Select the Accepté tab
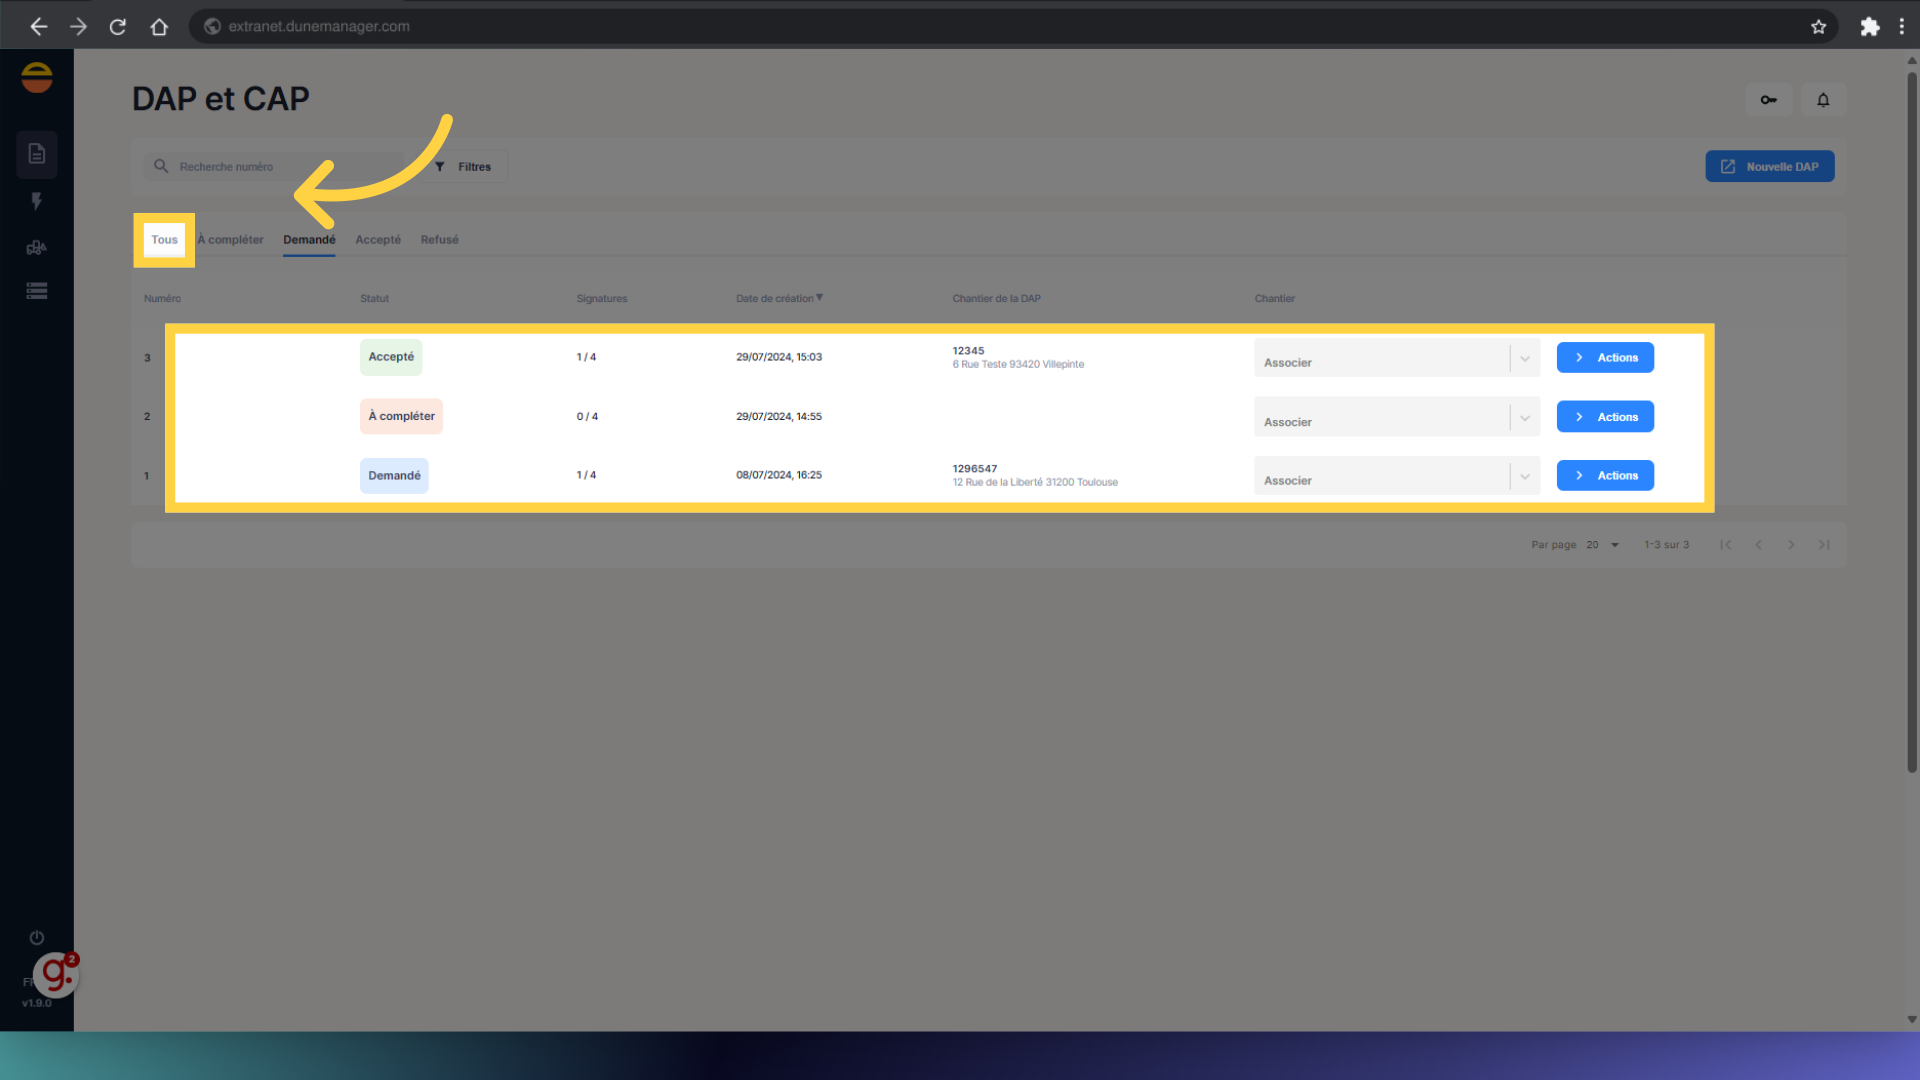The height and width of the screenshot is (1080, 1920). tap(378, 240)
